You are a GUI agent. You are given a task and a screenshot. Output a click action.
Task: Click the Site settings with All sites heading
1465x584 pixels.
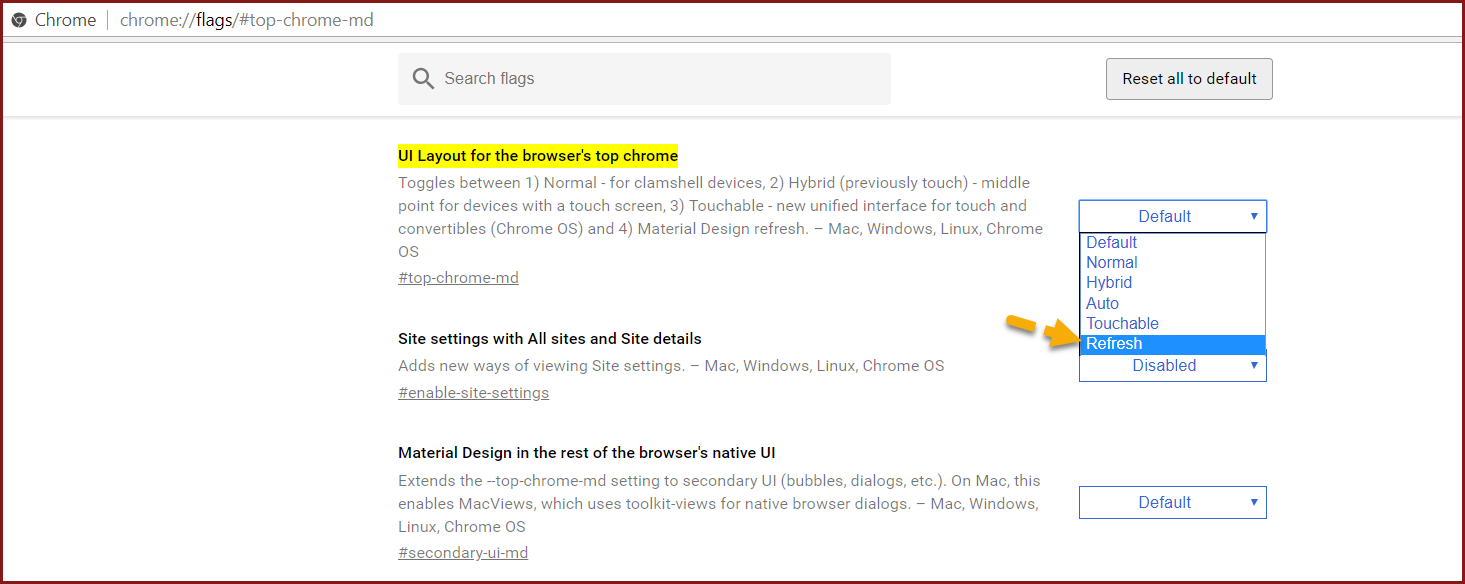549,339
